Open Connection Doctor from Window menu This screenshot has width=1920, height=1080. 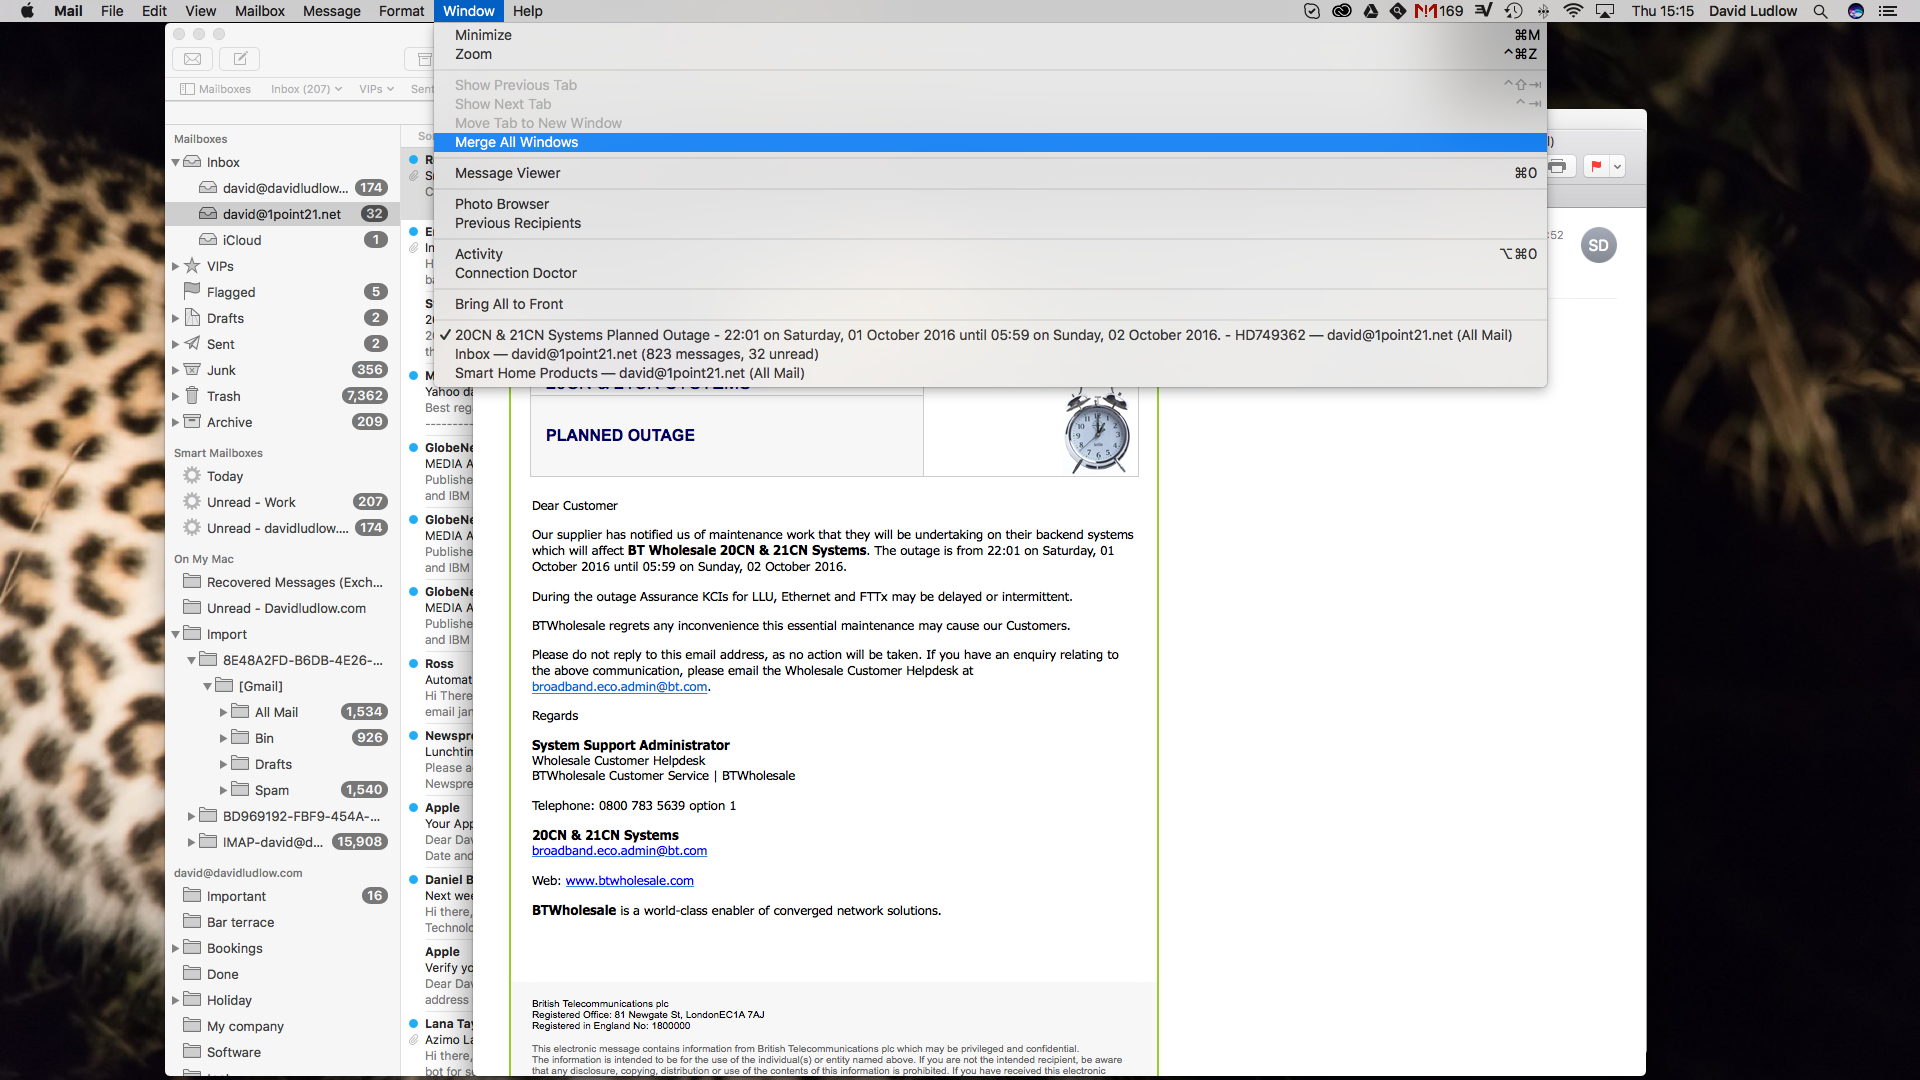pyautogui.click(x=990, y=273)
